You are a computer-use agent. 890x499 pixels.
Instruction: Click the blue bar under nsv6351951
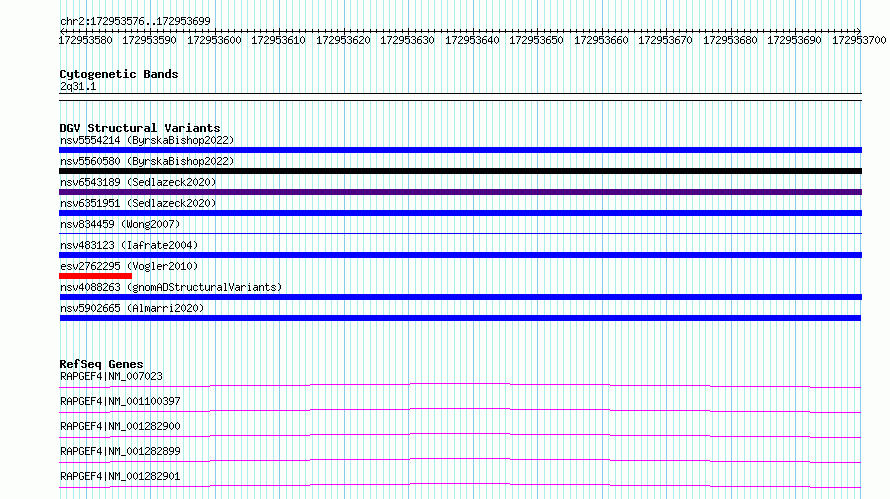pos(460,213)
